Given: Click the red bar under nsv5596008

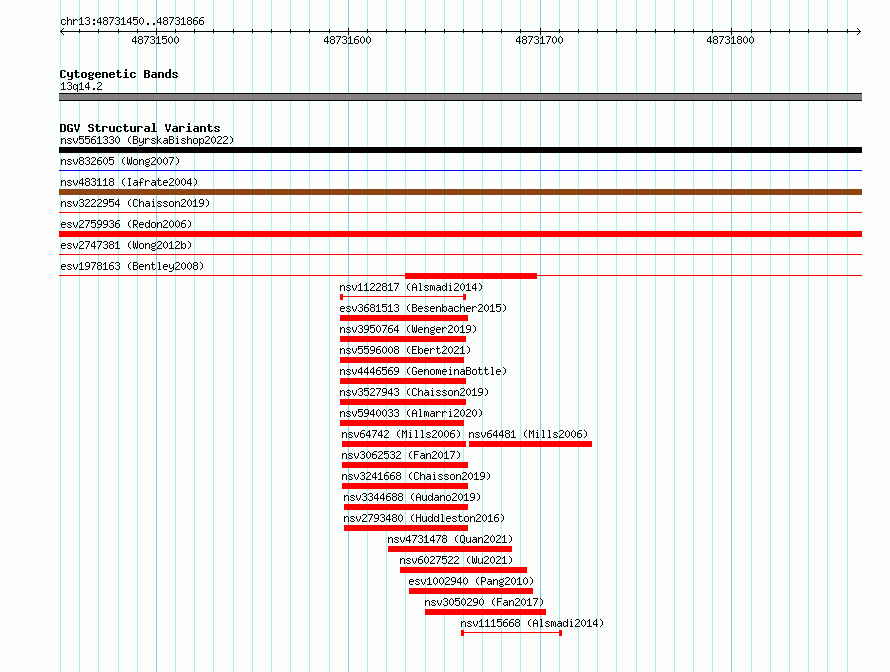Looking at the screenshot, I should [402, 360].
